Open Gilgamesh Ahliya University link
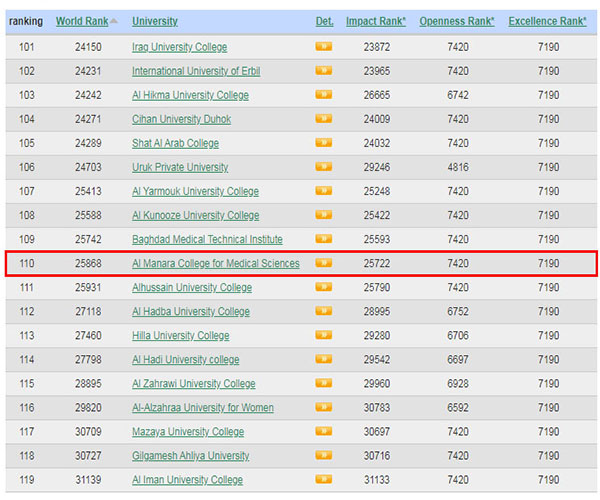Viewport: 600px width, 500px height. [191, 456]
